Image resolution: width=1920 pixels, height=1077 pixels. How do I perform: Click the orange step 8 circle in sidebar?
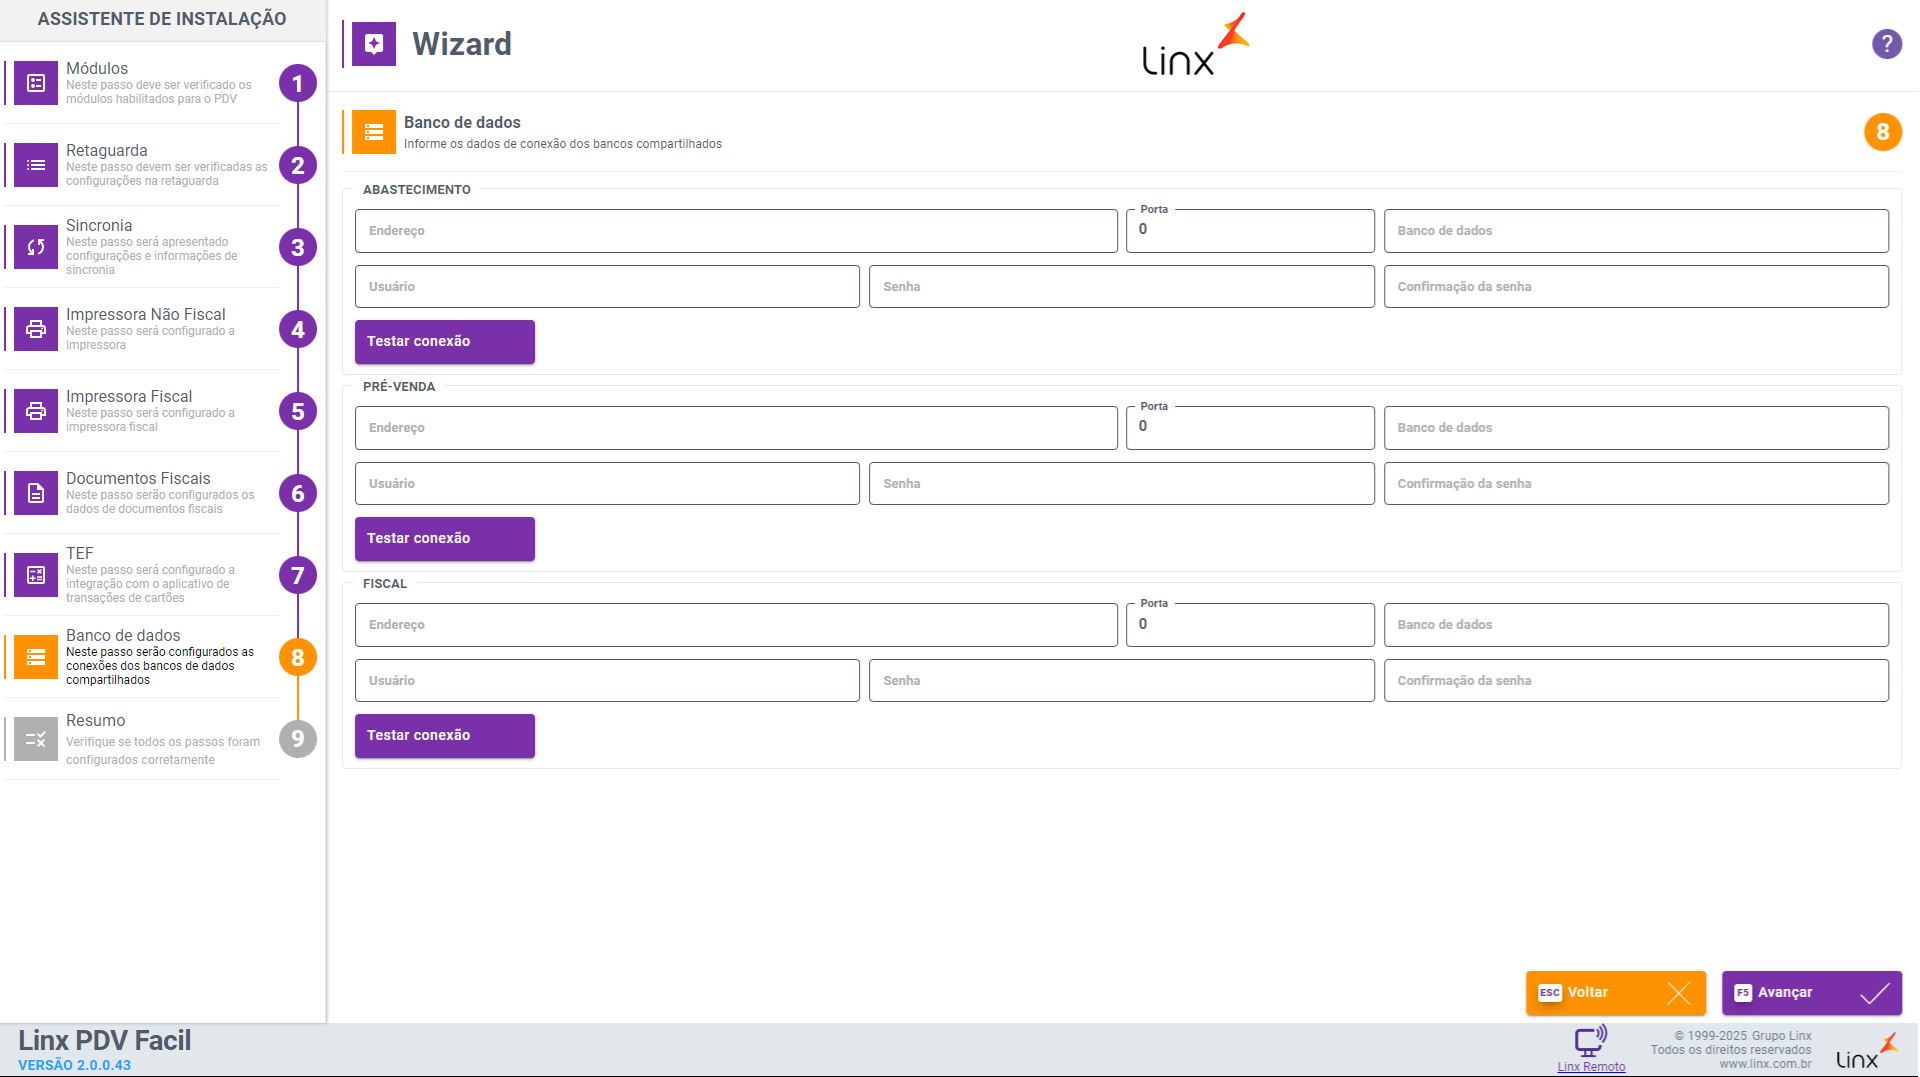point(298,657)
